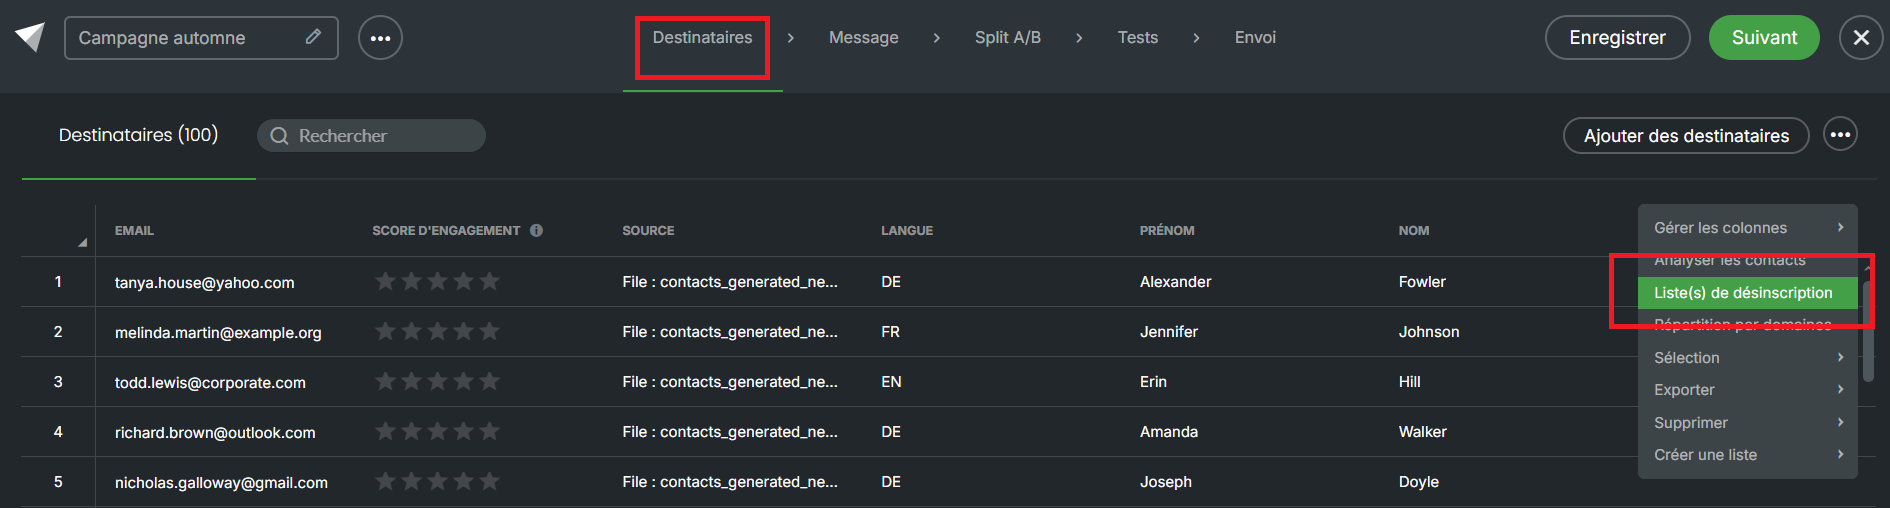Click the paper plane logo icon
This screenshot has height=508, width=1890.
click(x=30, y=37)
